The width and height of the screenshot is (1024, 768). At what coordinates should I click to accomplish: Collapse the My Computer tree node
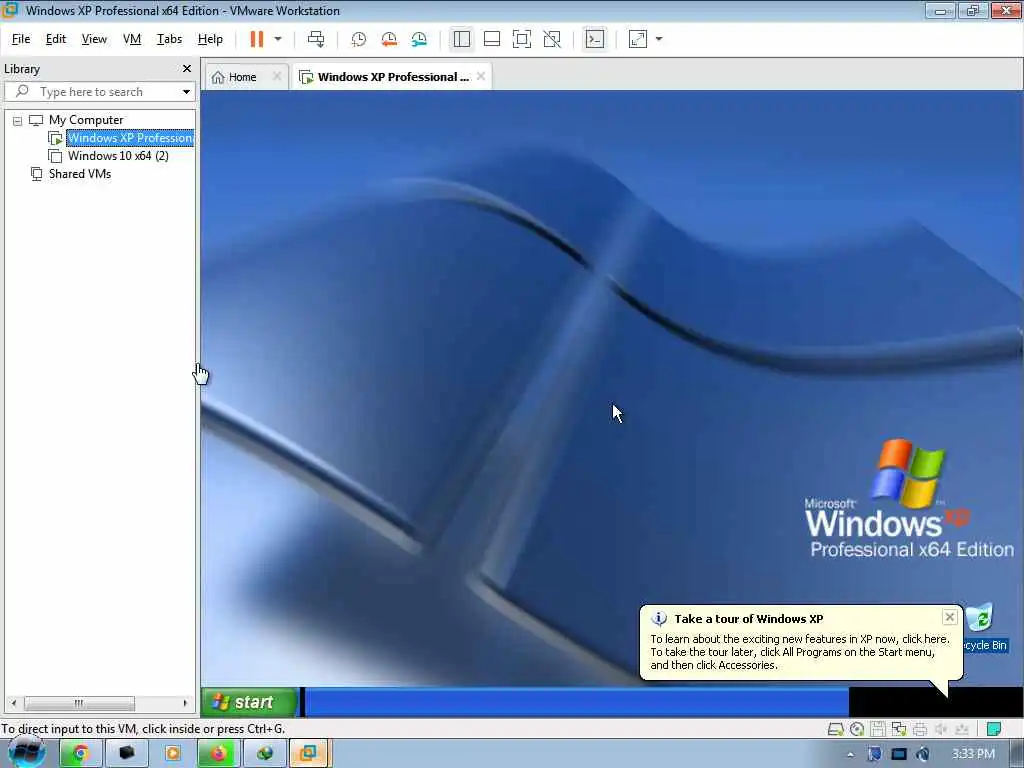tap(18, 121)
